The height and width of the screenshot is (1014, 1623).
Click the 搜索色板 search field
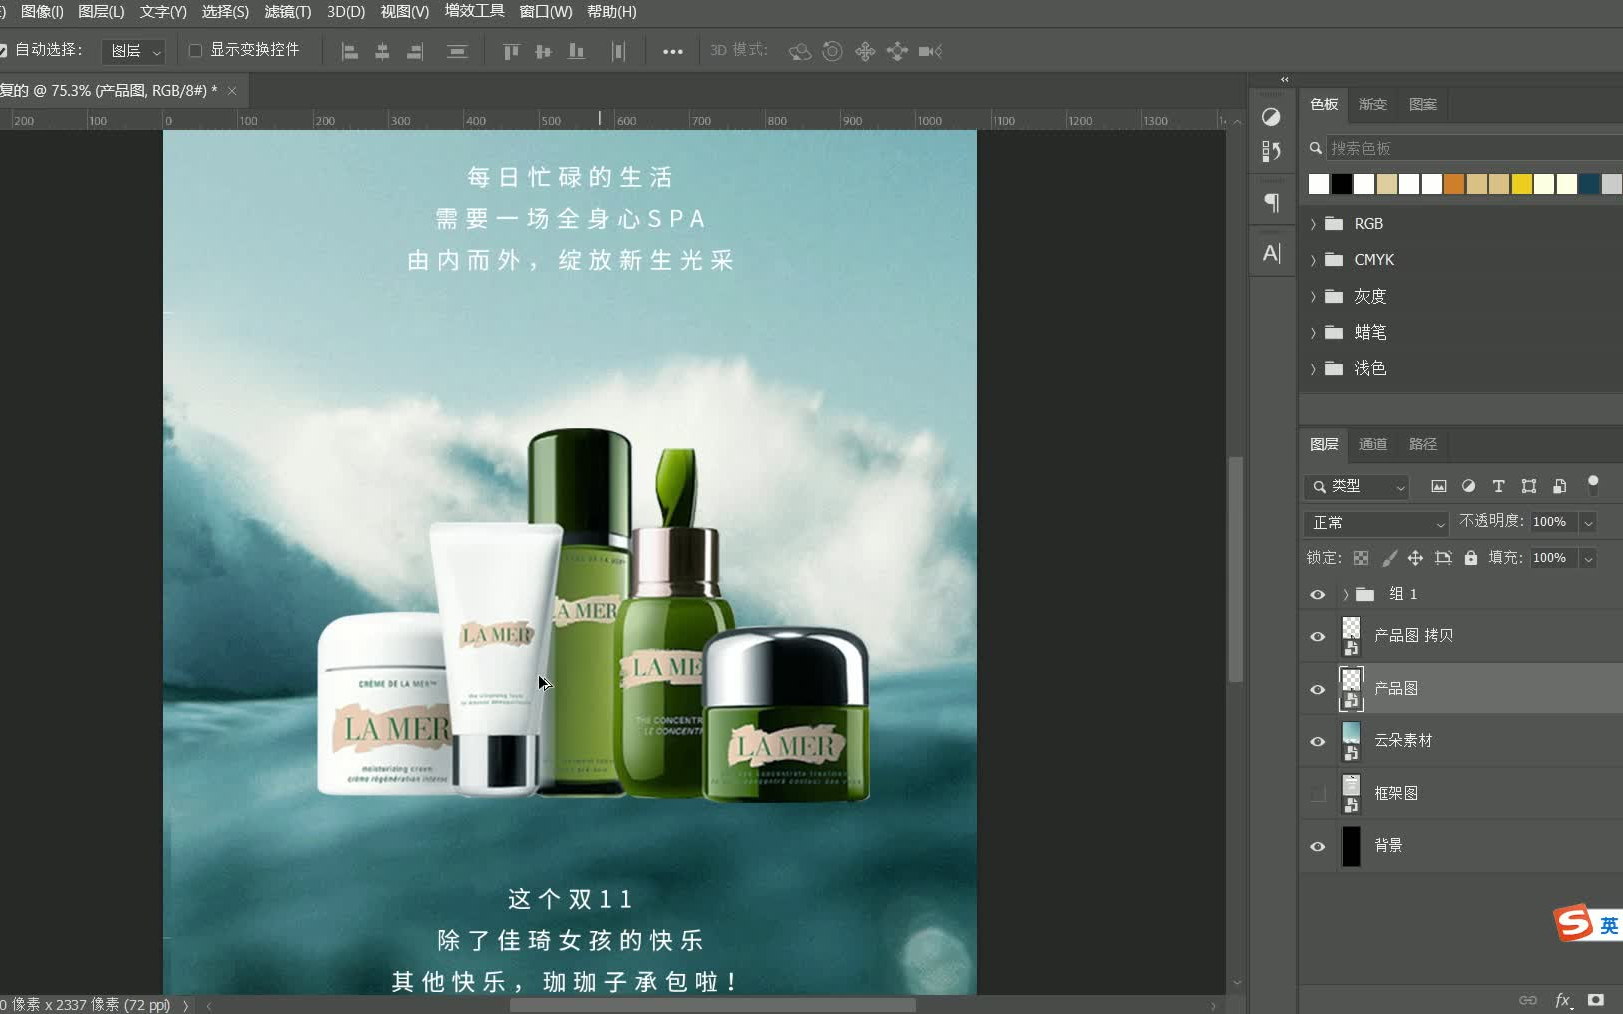[x=1474, y=148]
